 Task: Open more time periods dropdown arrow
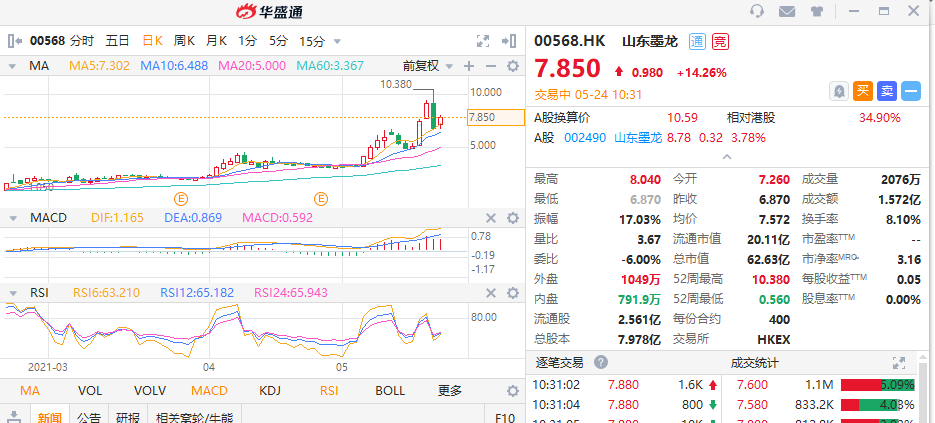(337, 42)
